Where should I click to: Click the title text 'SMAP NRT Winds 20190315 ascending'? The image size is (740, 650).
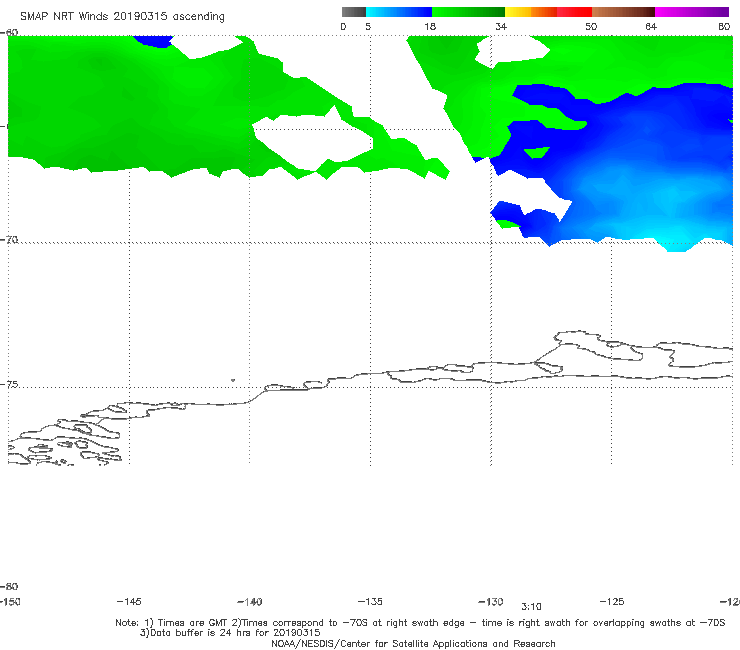pyautogui.click(x=122, y=16)
